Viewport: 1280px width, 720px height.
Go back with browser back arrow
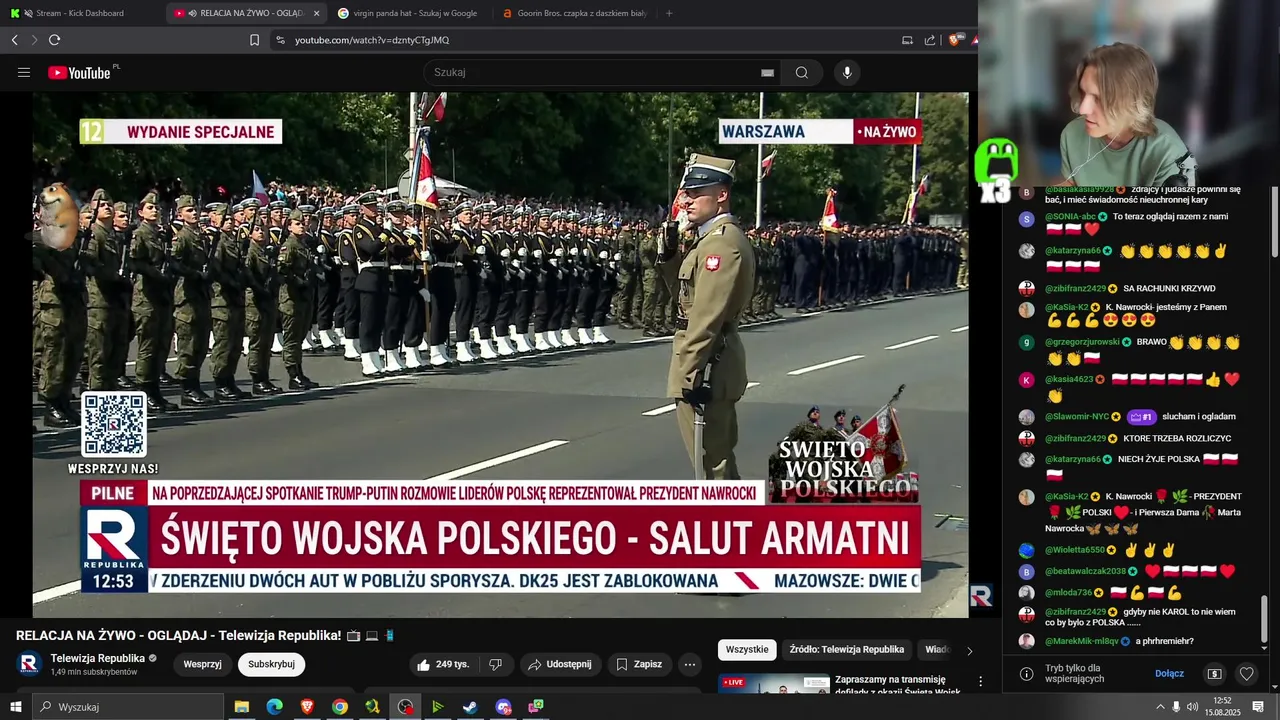(x=14, y=40)
